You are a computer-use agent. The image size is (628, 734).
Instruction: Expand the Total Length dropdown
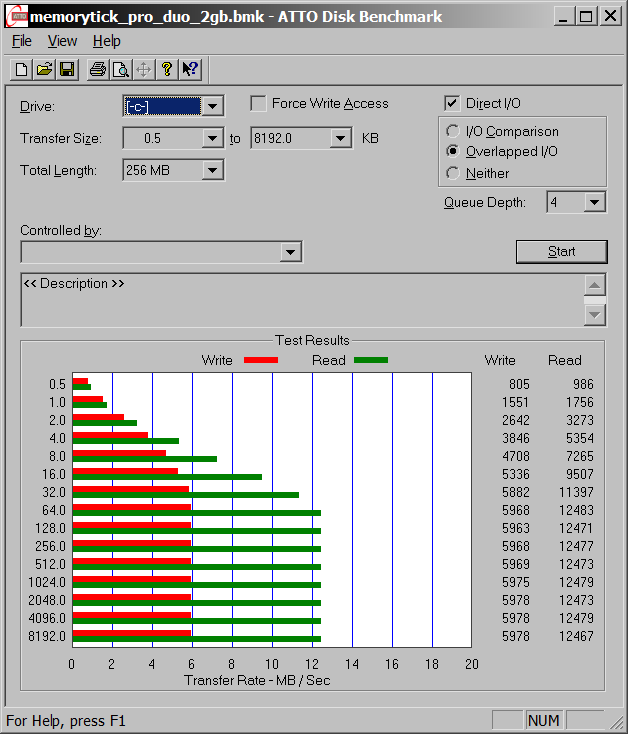tap(212, 171)
